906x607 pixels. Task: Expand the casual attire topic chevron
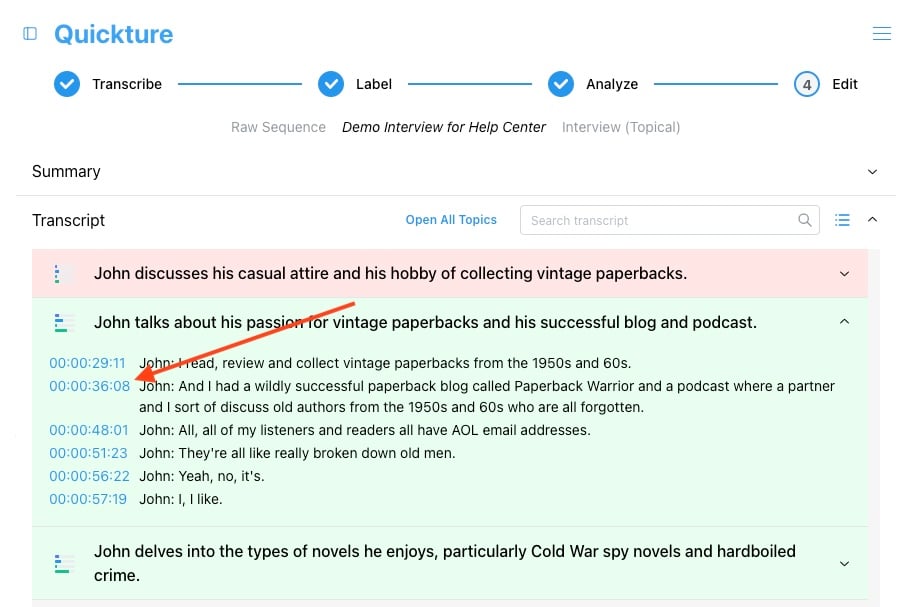[x=844, y=274]
